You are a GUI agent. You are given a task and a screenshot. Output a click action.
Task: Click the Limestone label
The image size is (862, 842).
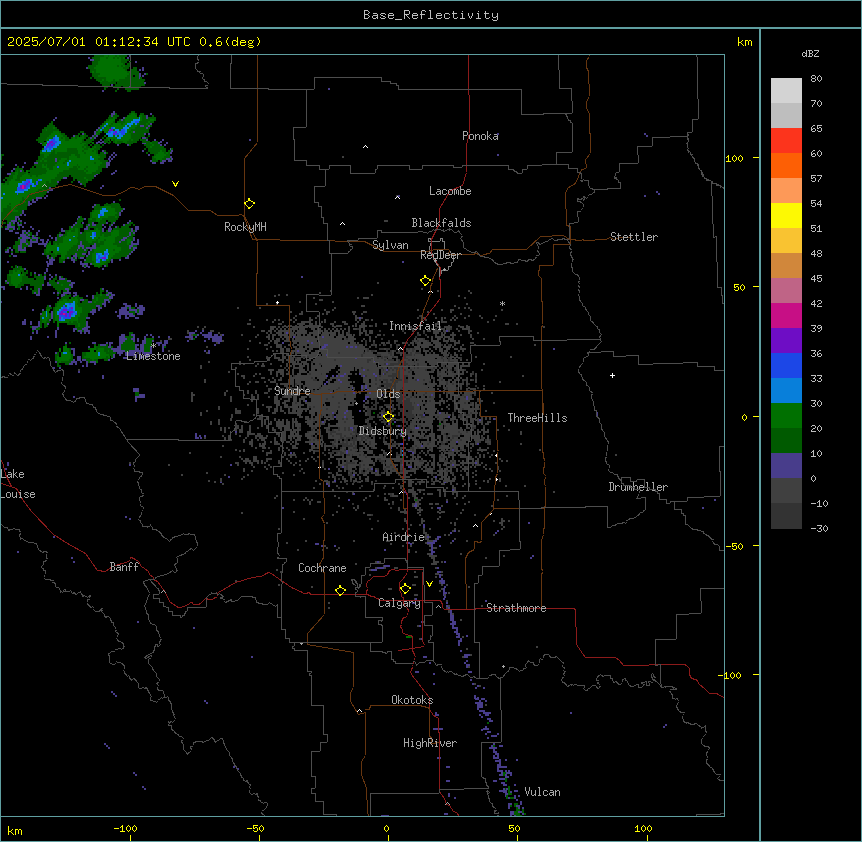coord(153,356)
